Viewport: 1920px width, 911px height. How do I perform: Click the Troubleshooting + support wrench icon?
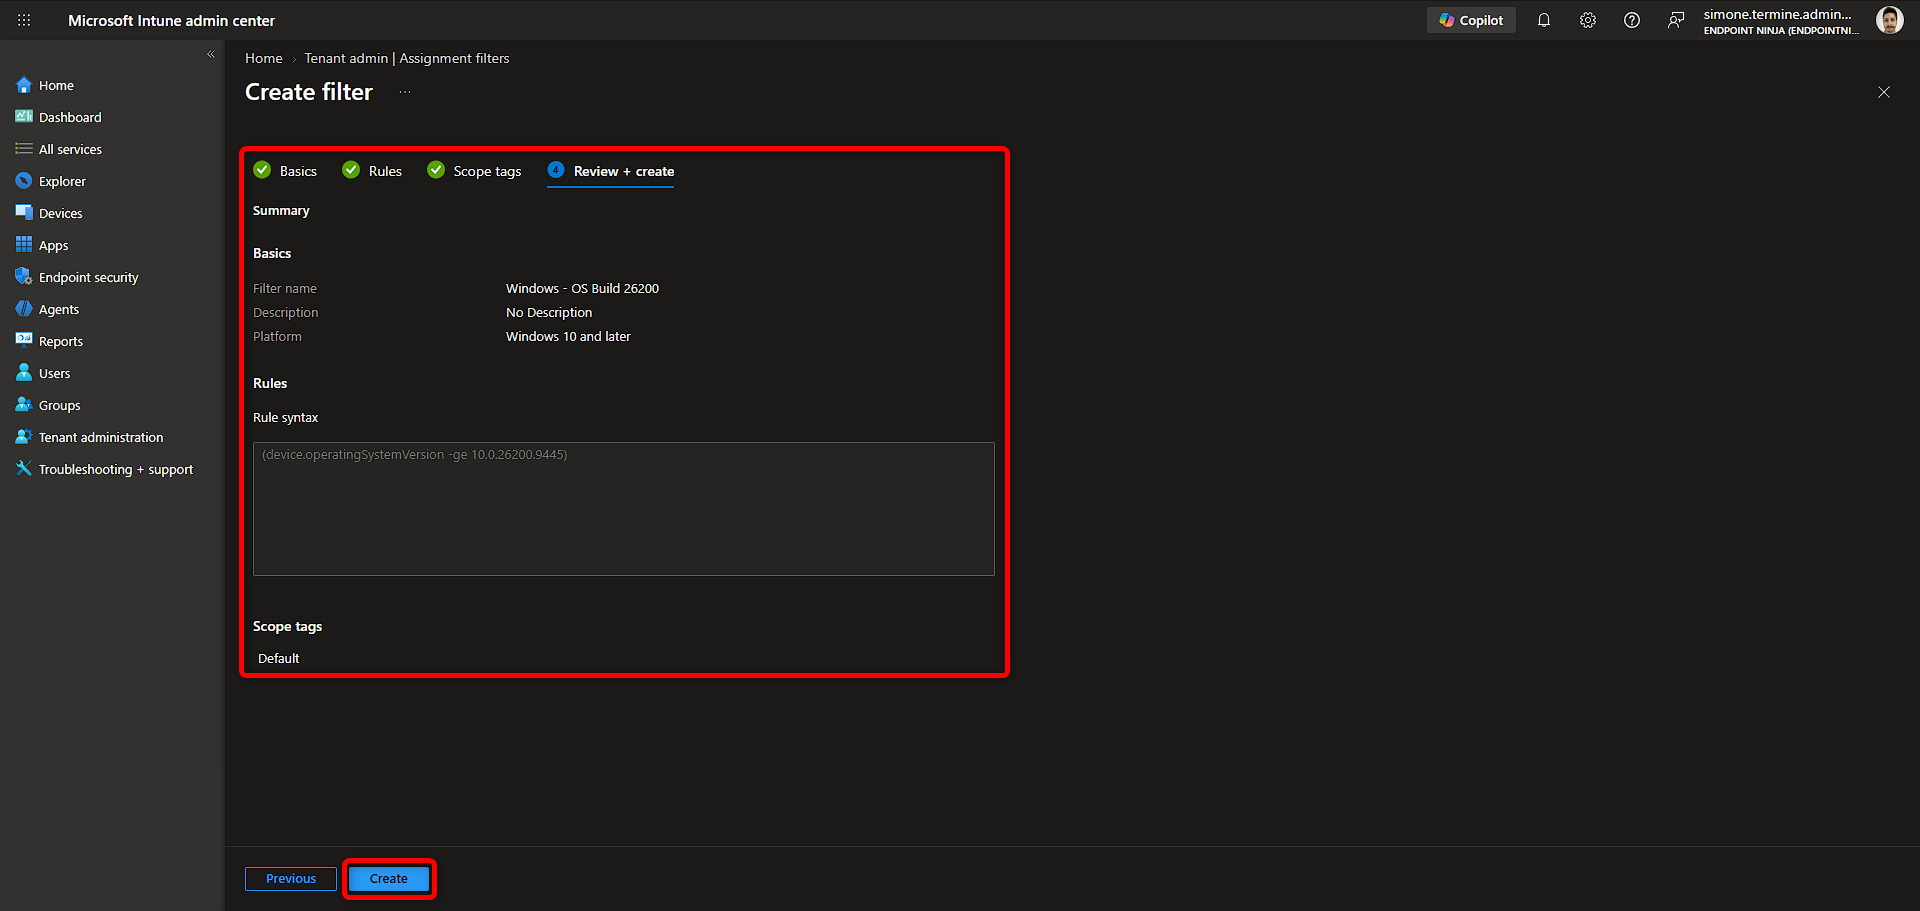click(24, 469)
